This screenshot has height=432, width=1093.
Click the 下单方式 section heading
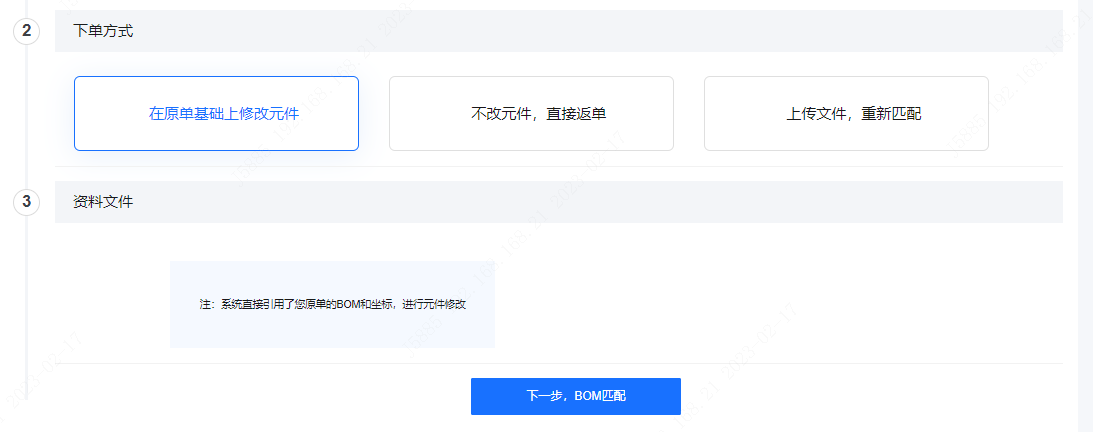click(x=103, y=31)
